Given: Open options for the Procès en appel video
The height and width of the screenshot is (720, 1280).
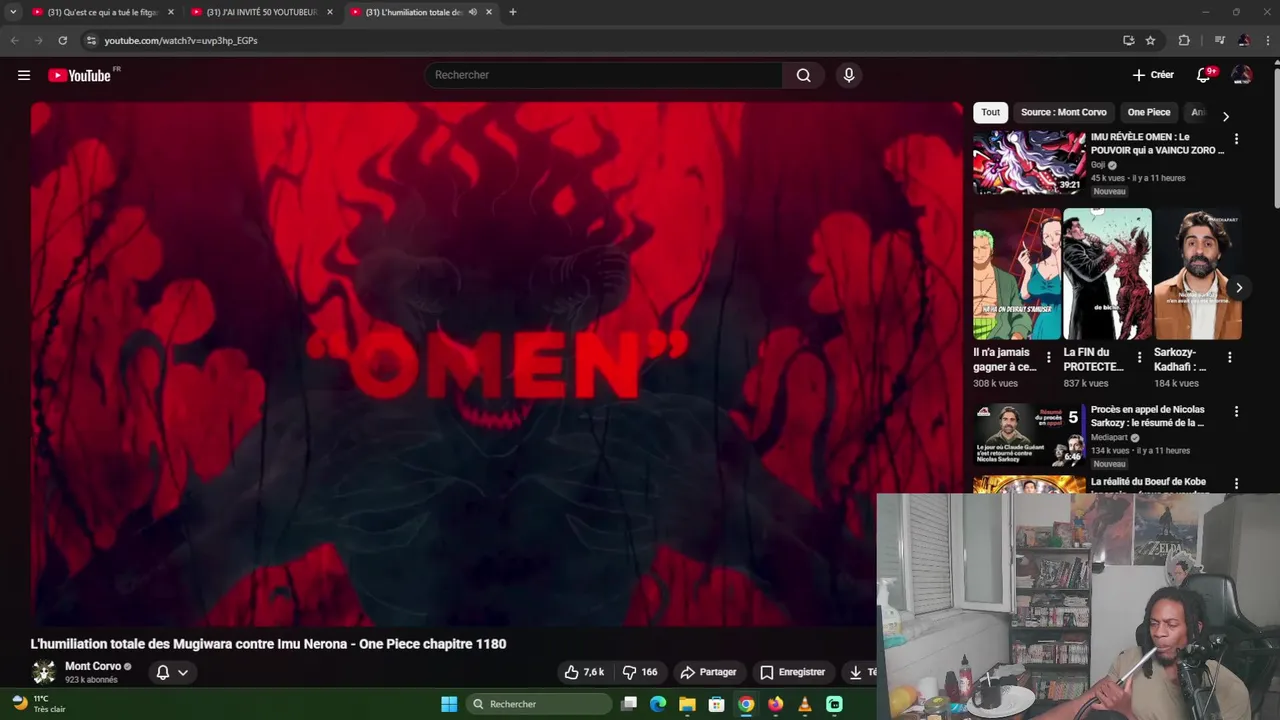Looking at the screenshot, I should pyautogui.click(x=1236, y=411).
